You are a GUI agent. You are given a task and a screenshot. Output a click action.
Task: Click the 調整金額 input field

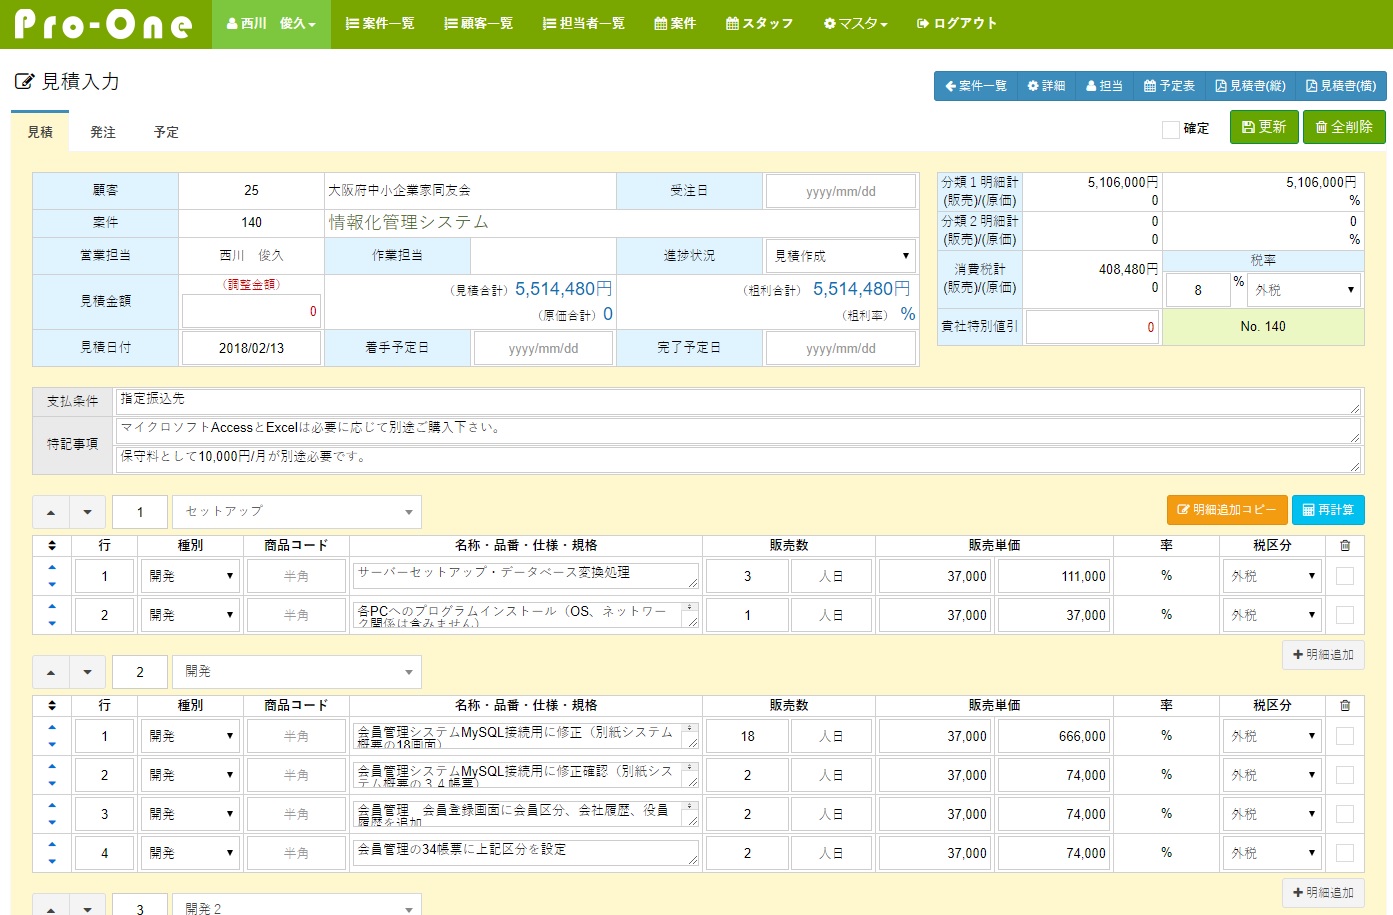tap(251, 311)
